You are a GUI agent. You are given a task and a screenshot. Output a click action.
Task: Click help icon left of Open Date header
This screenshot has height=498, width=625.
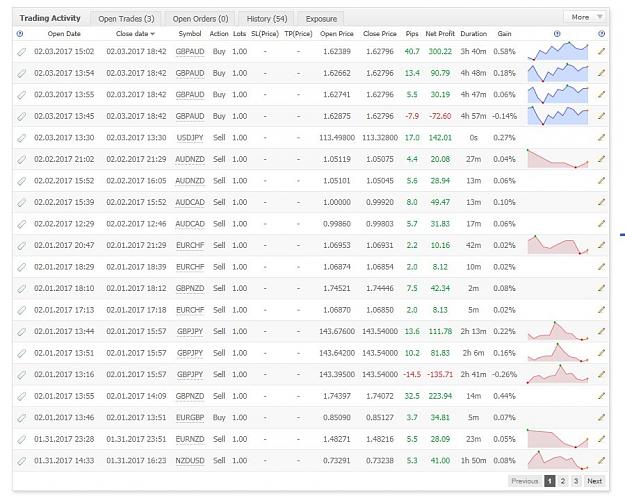click(20, 34)
